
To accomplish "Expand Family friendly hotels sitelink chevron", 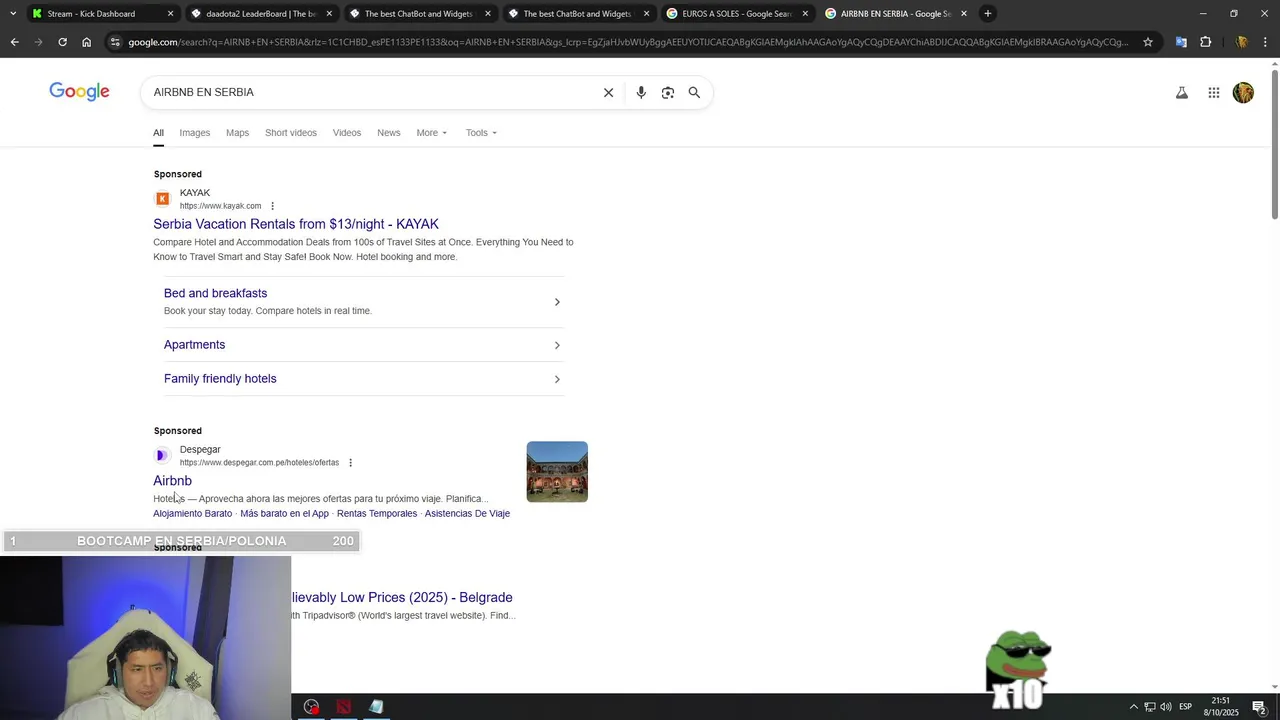I will pyautogui.click(x=557, y=379).
